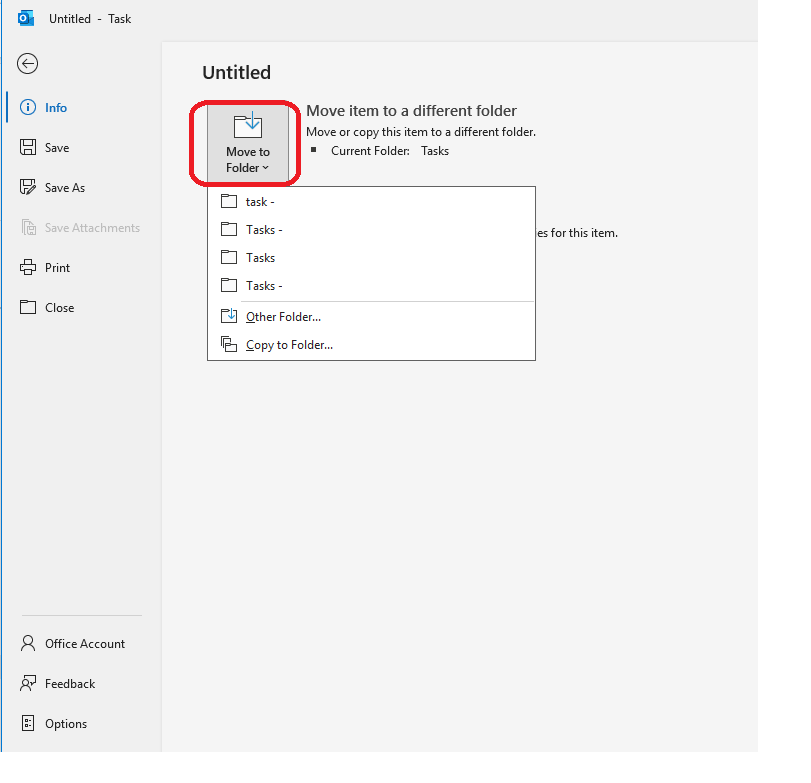Open Outlook Options
811x783 pixels.
point(83,724)
